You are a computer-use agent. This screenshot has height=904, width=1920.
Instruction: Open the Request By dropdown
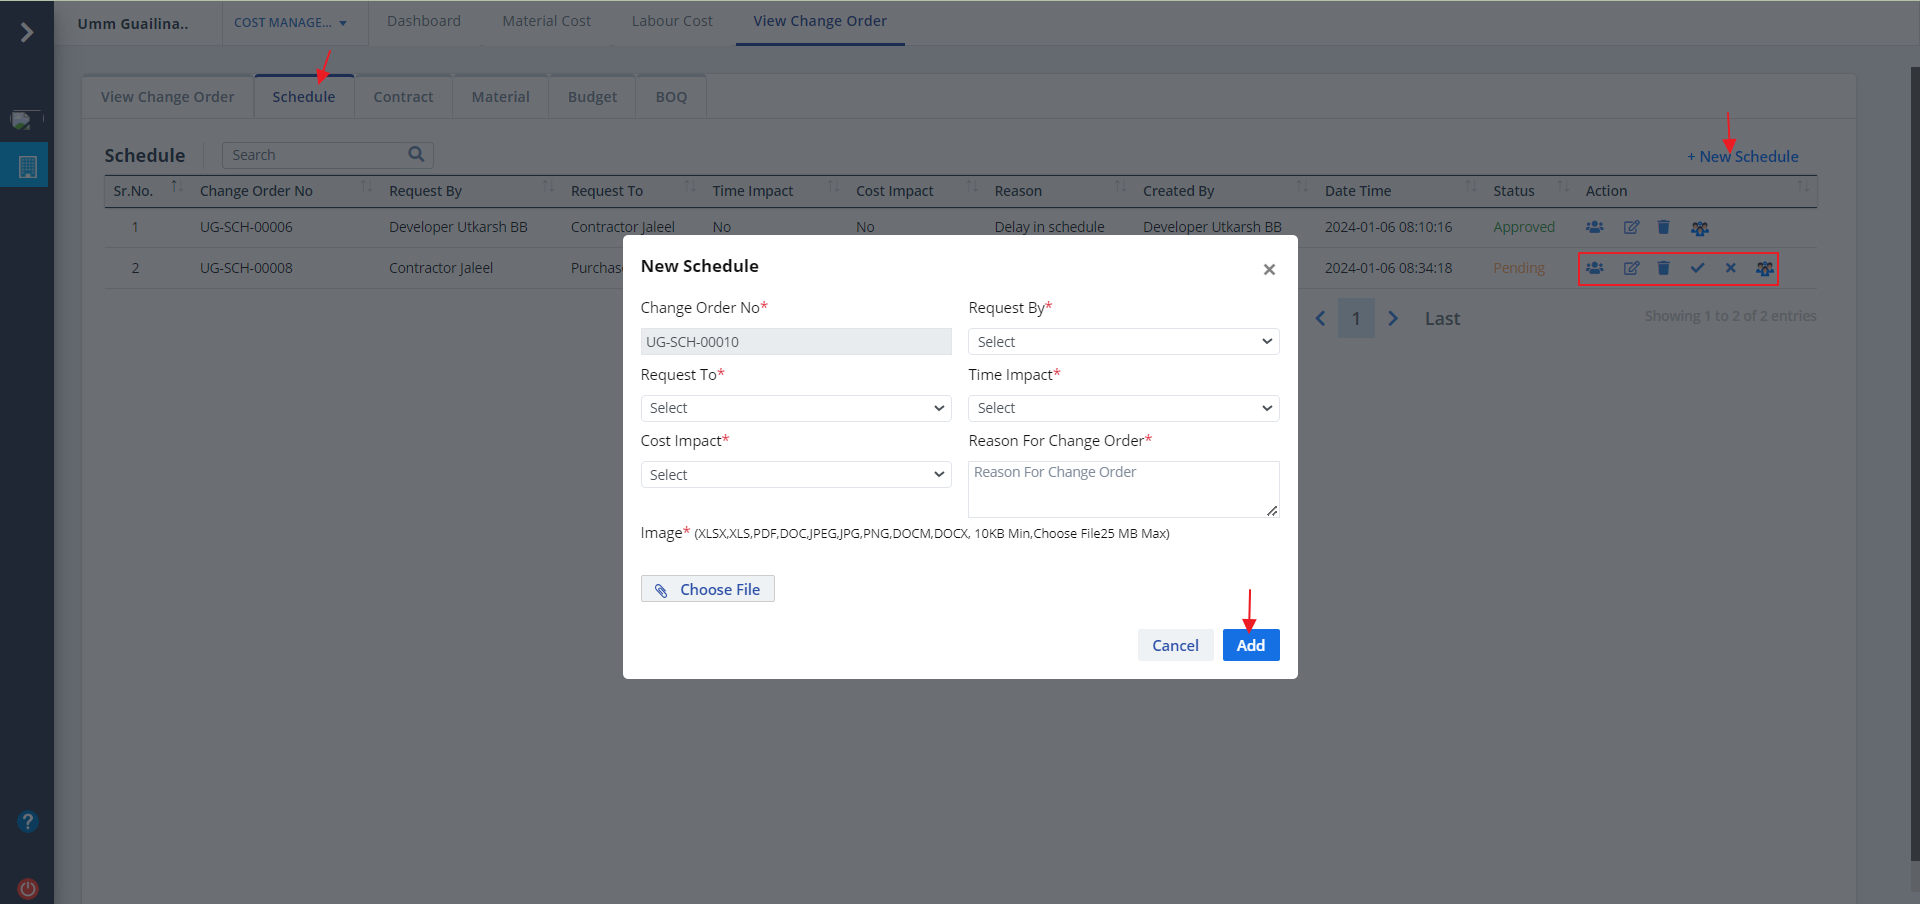pos(1123,342)
